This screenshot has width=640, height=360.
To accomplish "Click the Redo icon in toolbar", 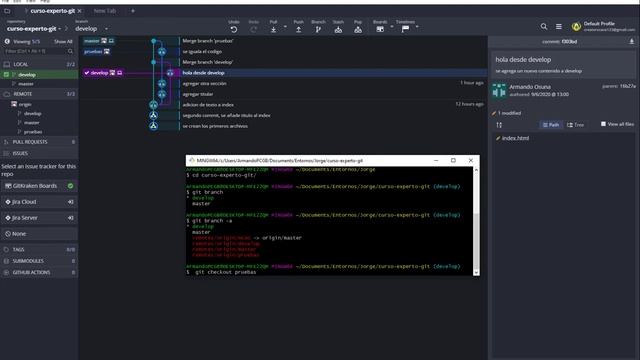I will [253, 29].
